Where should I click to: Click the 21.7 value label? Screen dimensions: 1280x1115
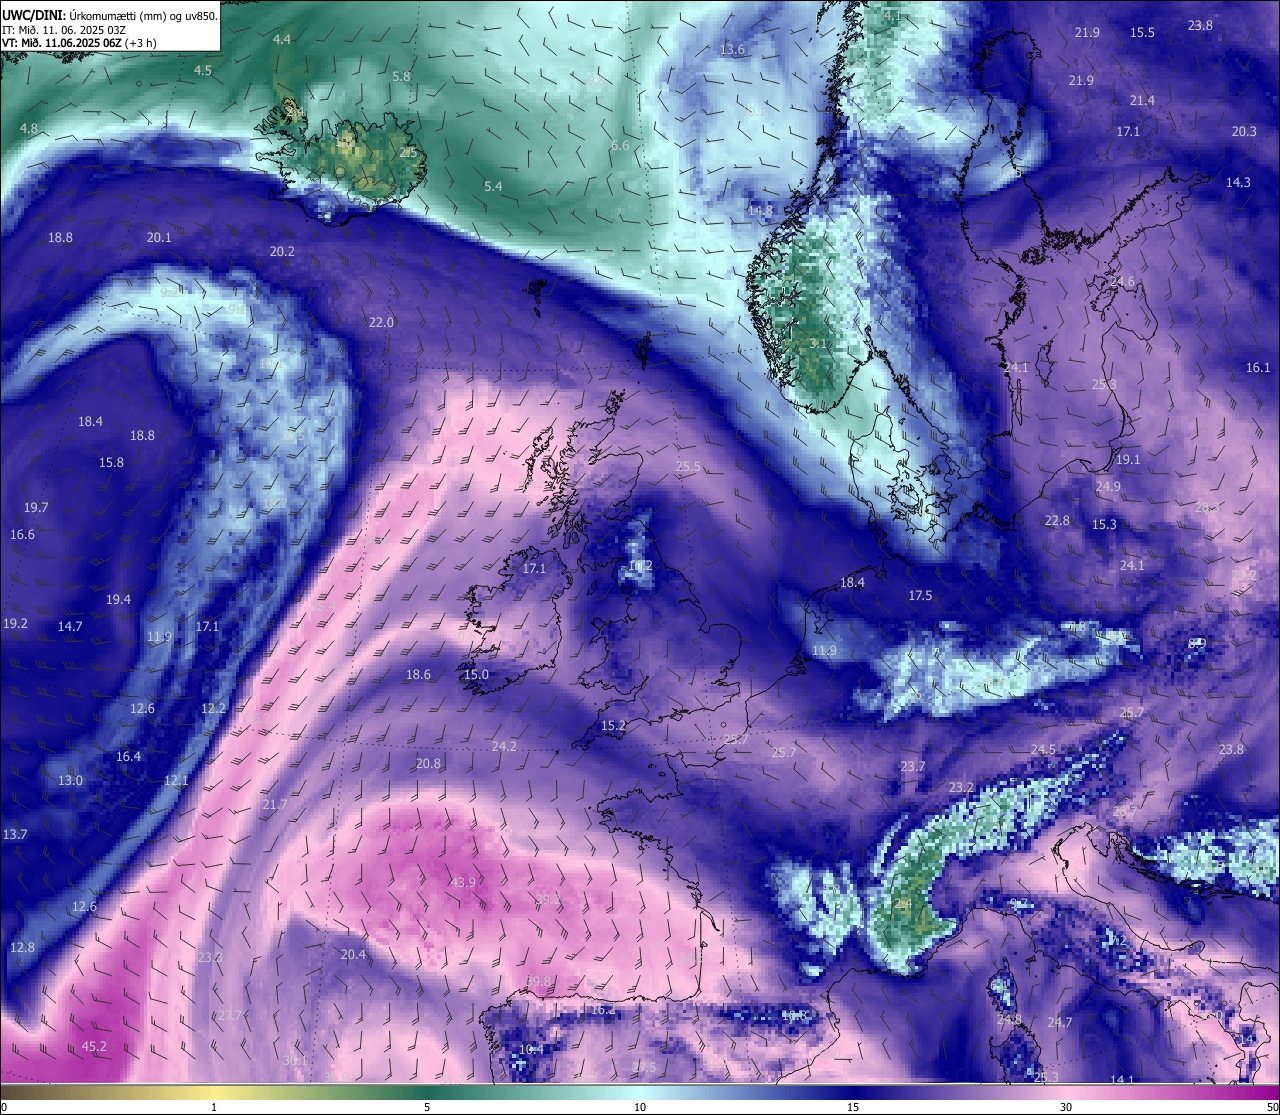[274, 804]
